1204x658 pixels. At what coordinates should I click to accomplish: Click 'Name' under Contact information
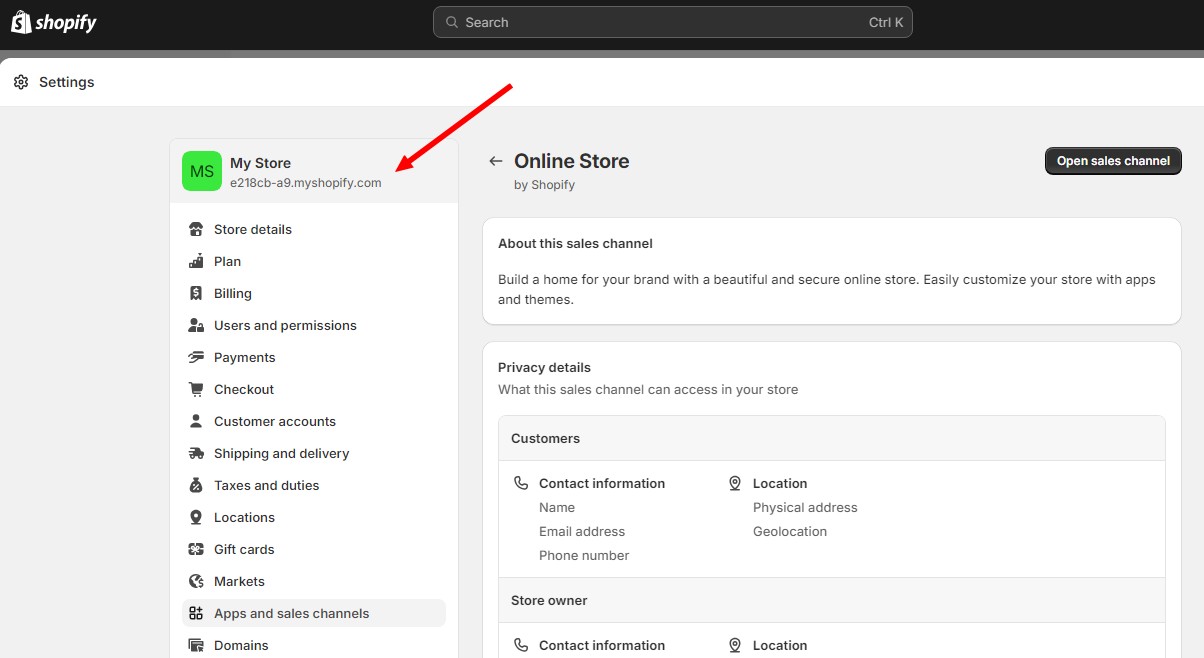[x=557, y=507]
